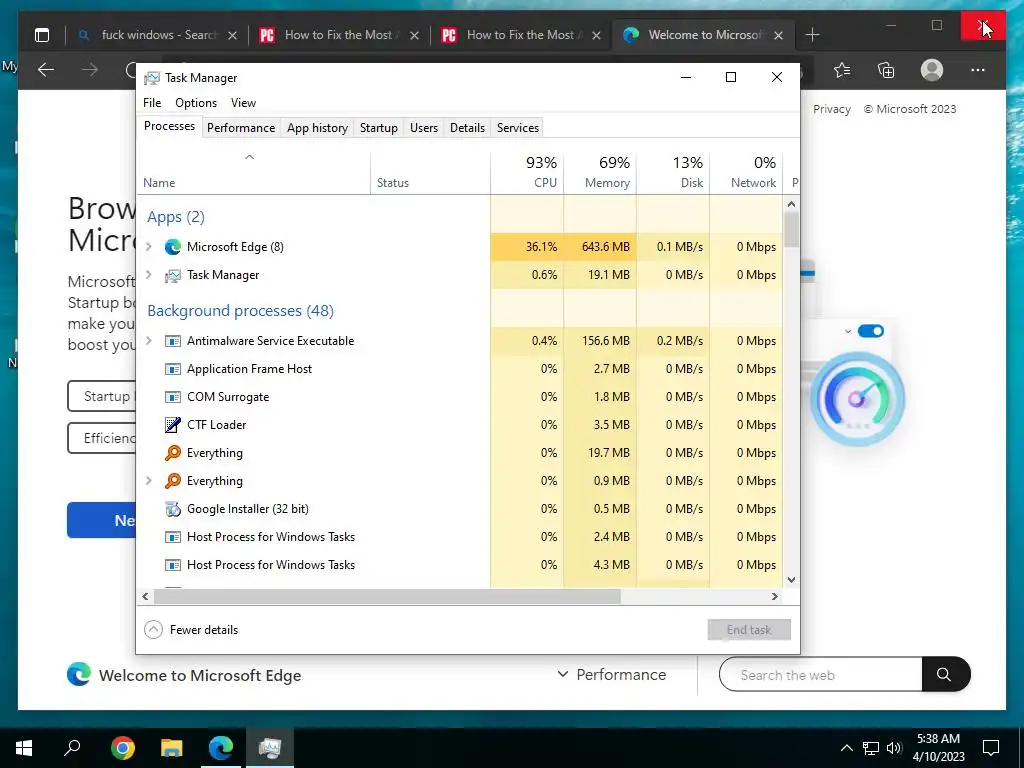Open Task Manager File menu
This screenshot has height=768, width=1024.
152,103
